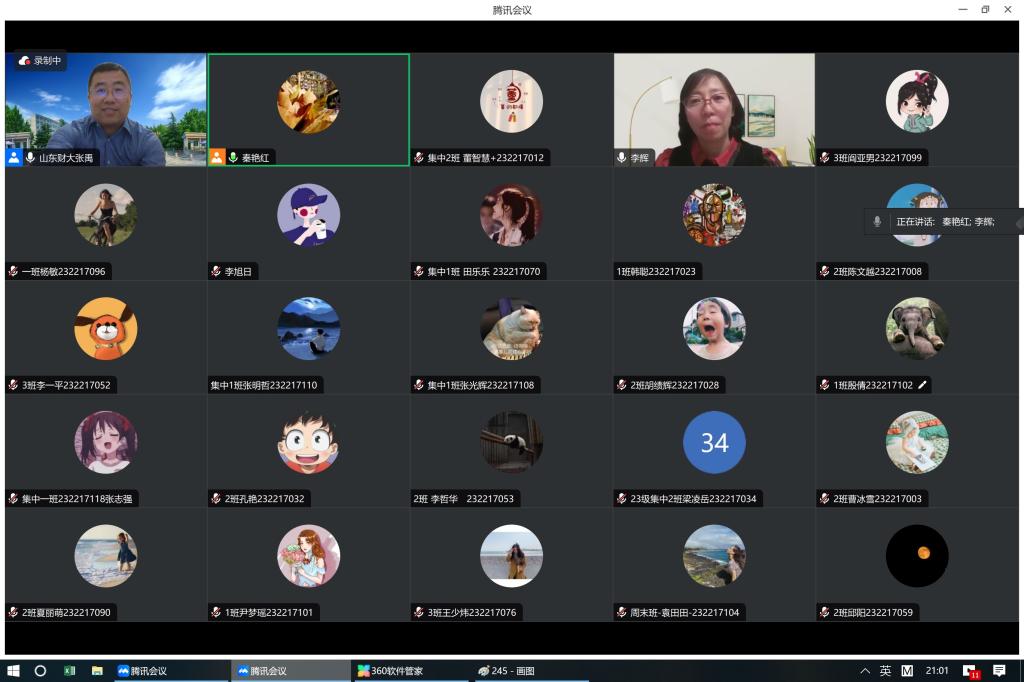Open the 英 input language switcher
This screenshot has width=1024, height=682.
click(x=885, y=671)
